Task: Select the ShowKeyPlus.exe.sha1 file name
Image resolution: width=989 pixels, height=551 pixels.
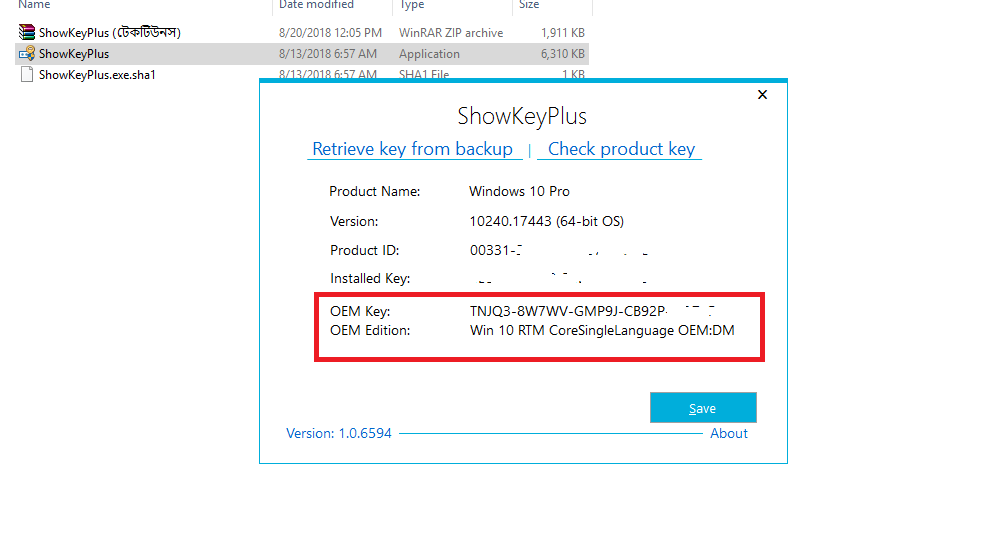Action: [97, 75]
